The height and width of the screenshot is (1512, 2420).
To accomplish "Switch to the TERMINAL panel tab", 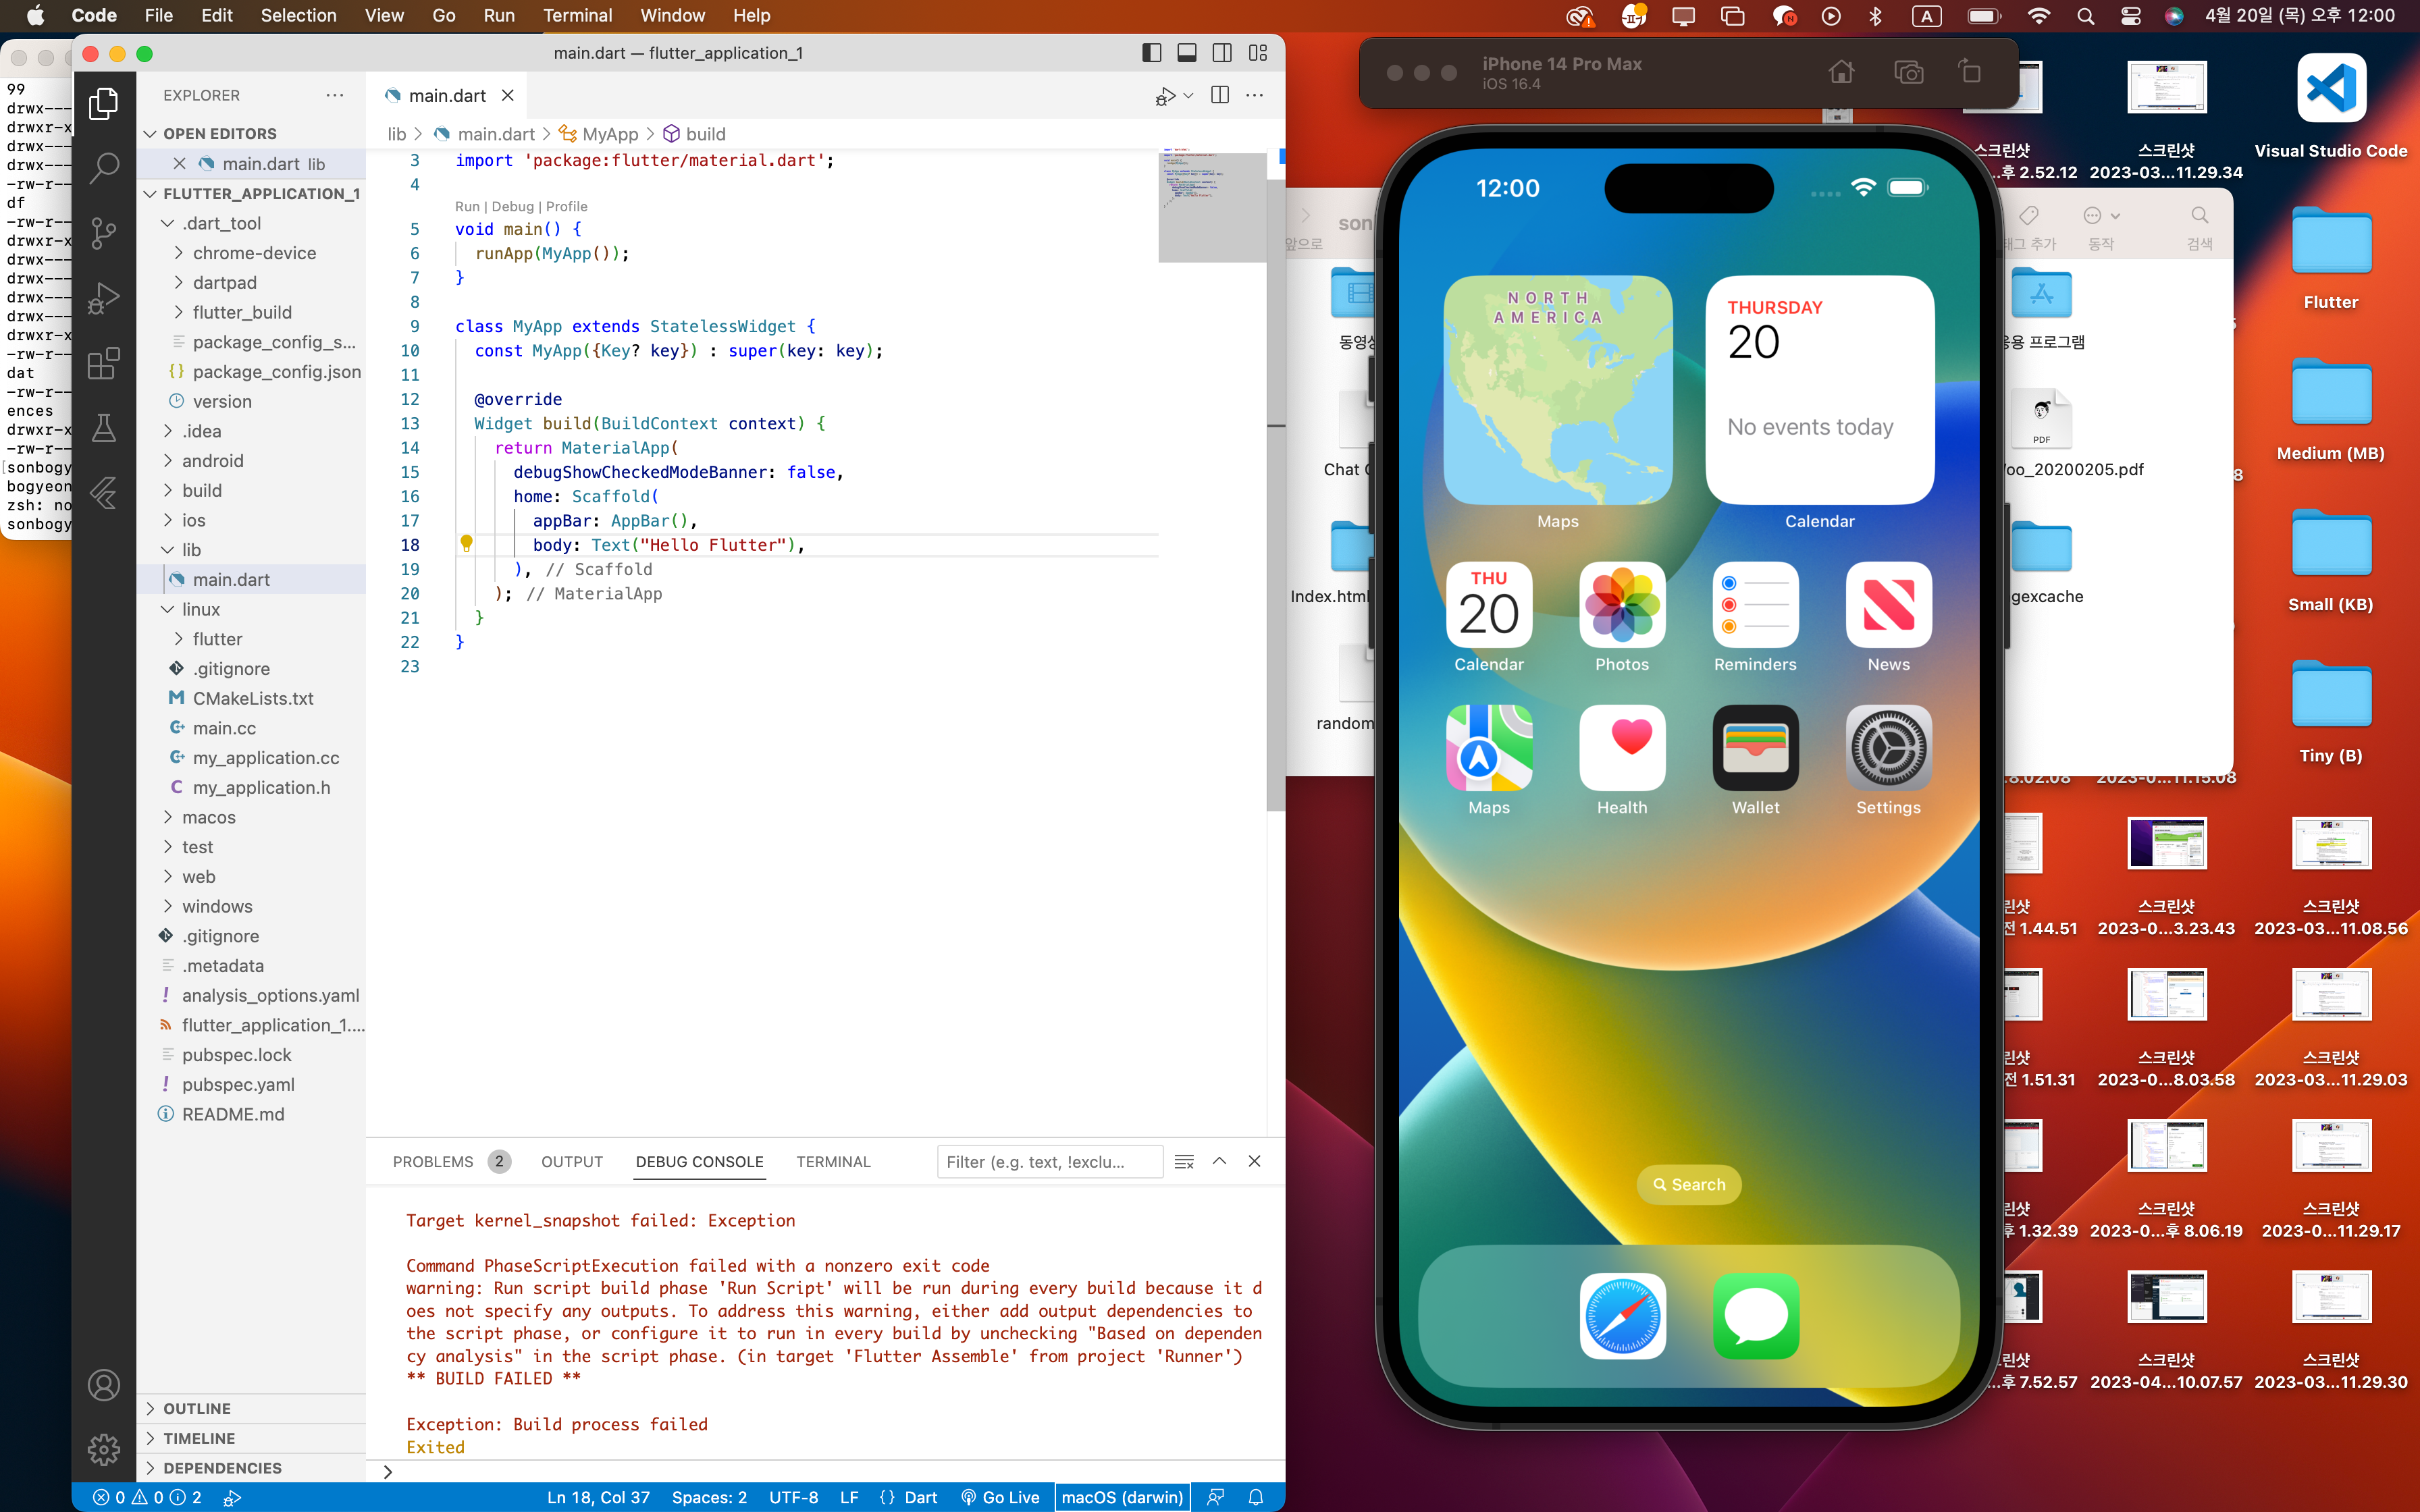I will coord(833,1161).
